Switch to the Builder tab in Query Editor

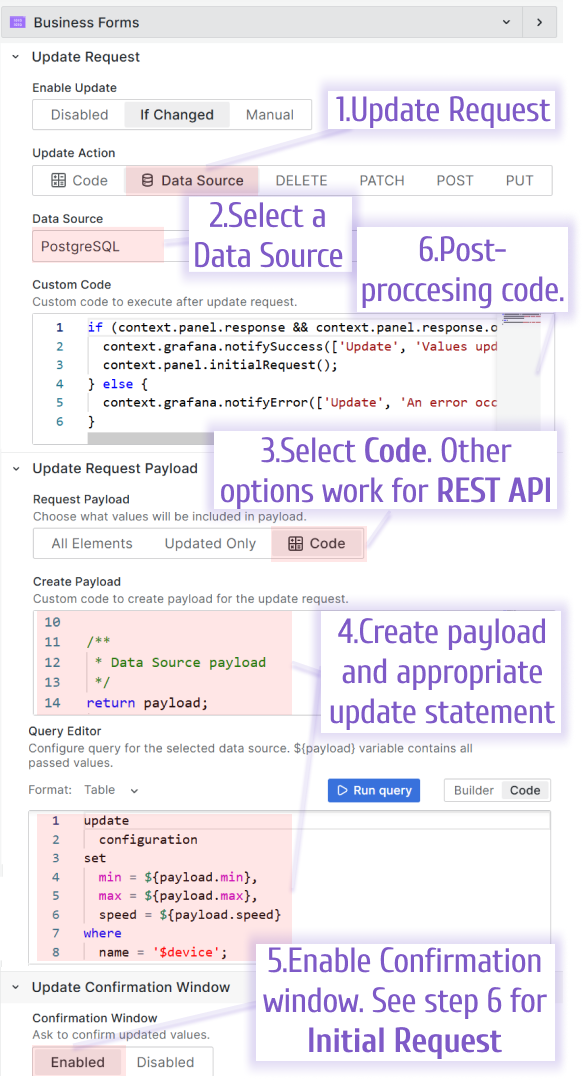pyautogui.click(x=476, y=789)
